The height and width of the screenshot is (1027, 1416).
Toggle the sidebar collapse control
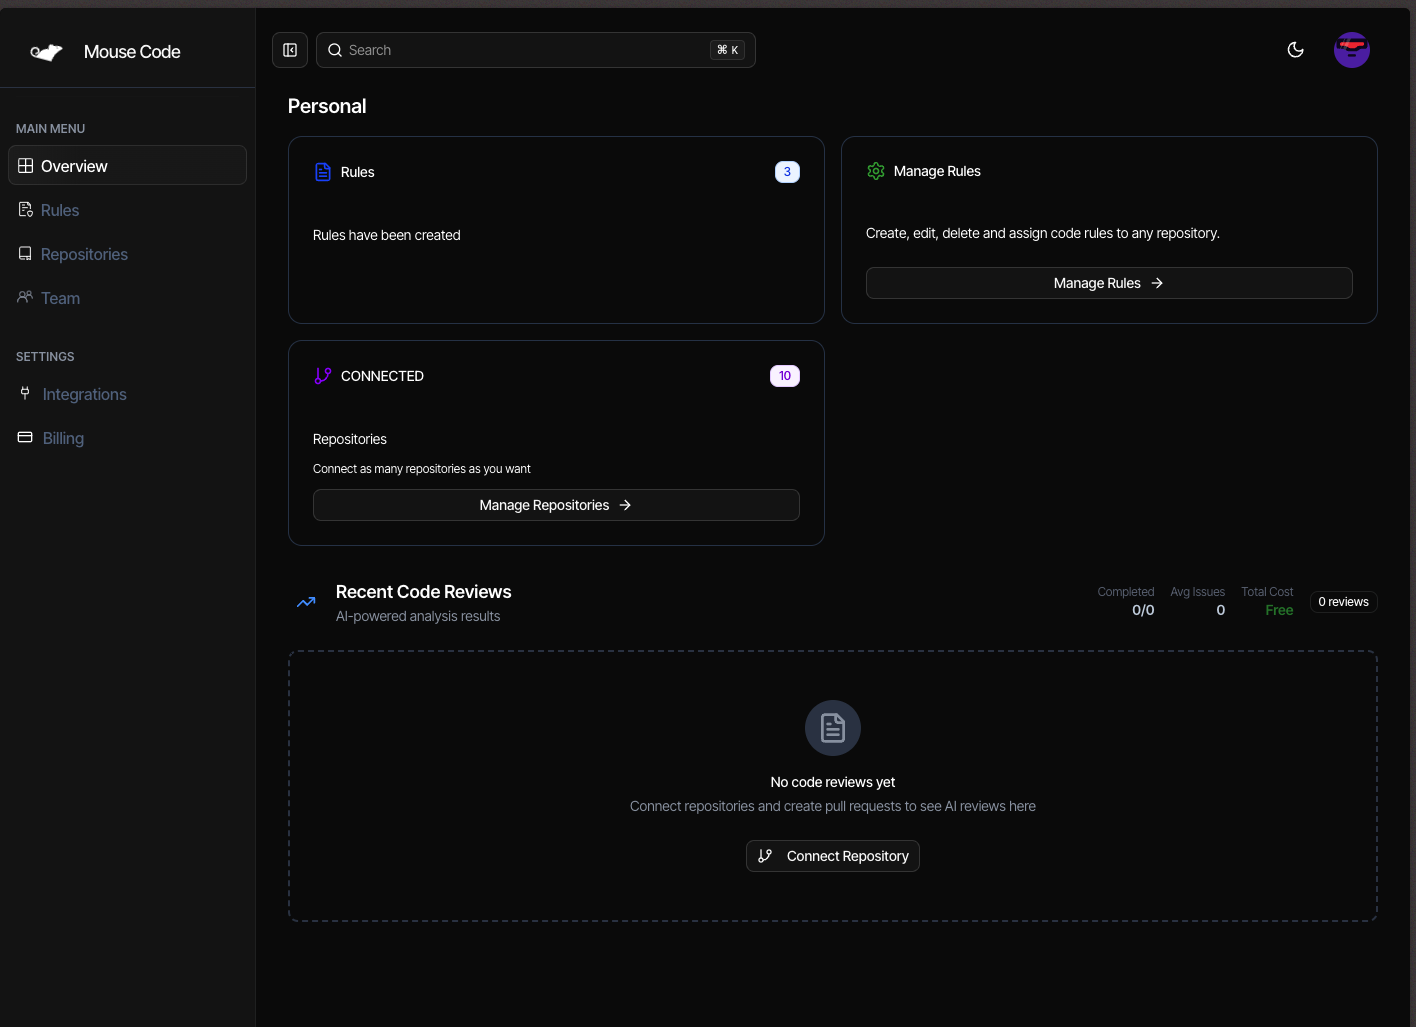tap(290, 49)
